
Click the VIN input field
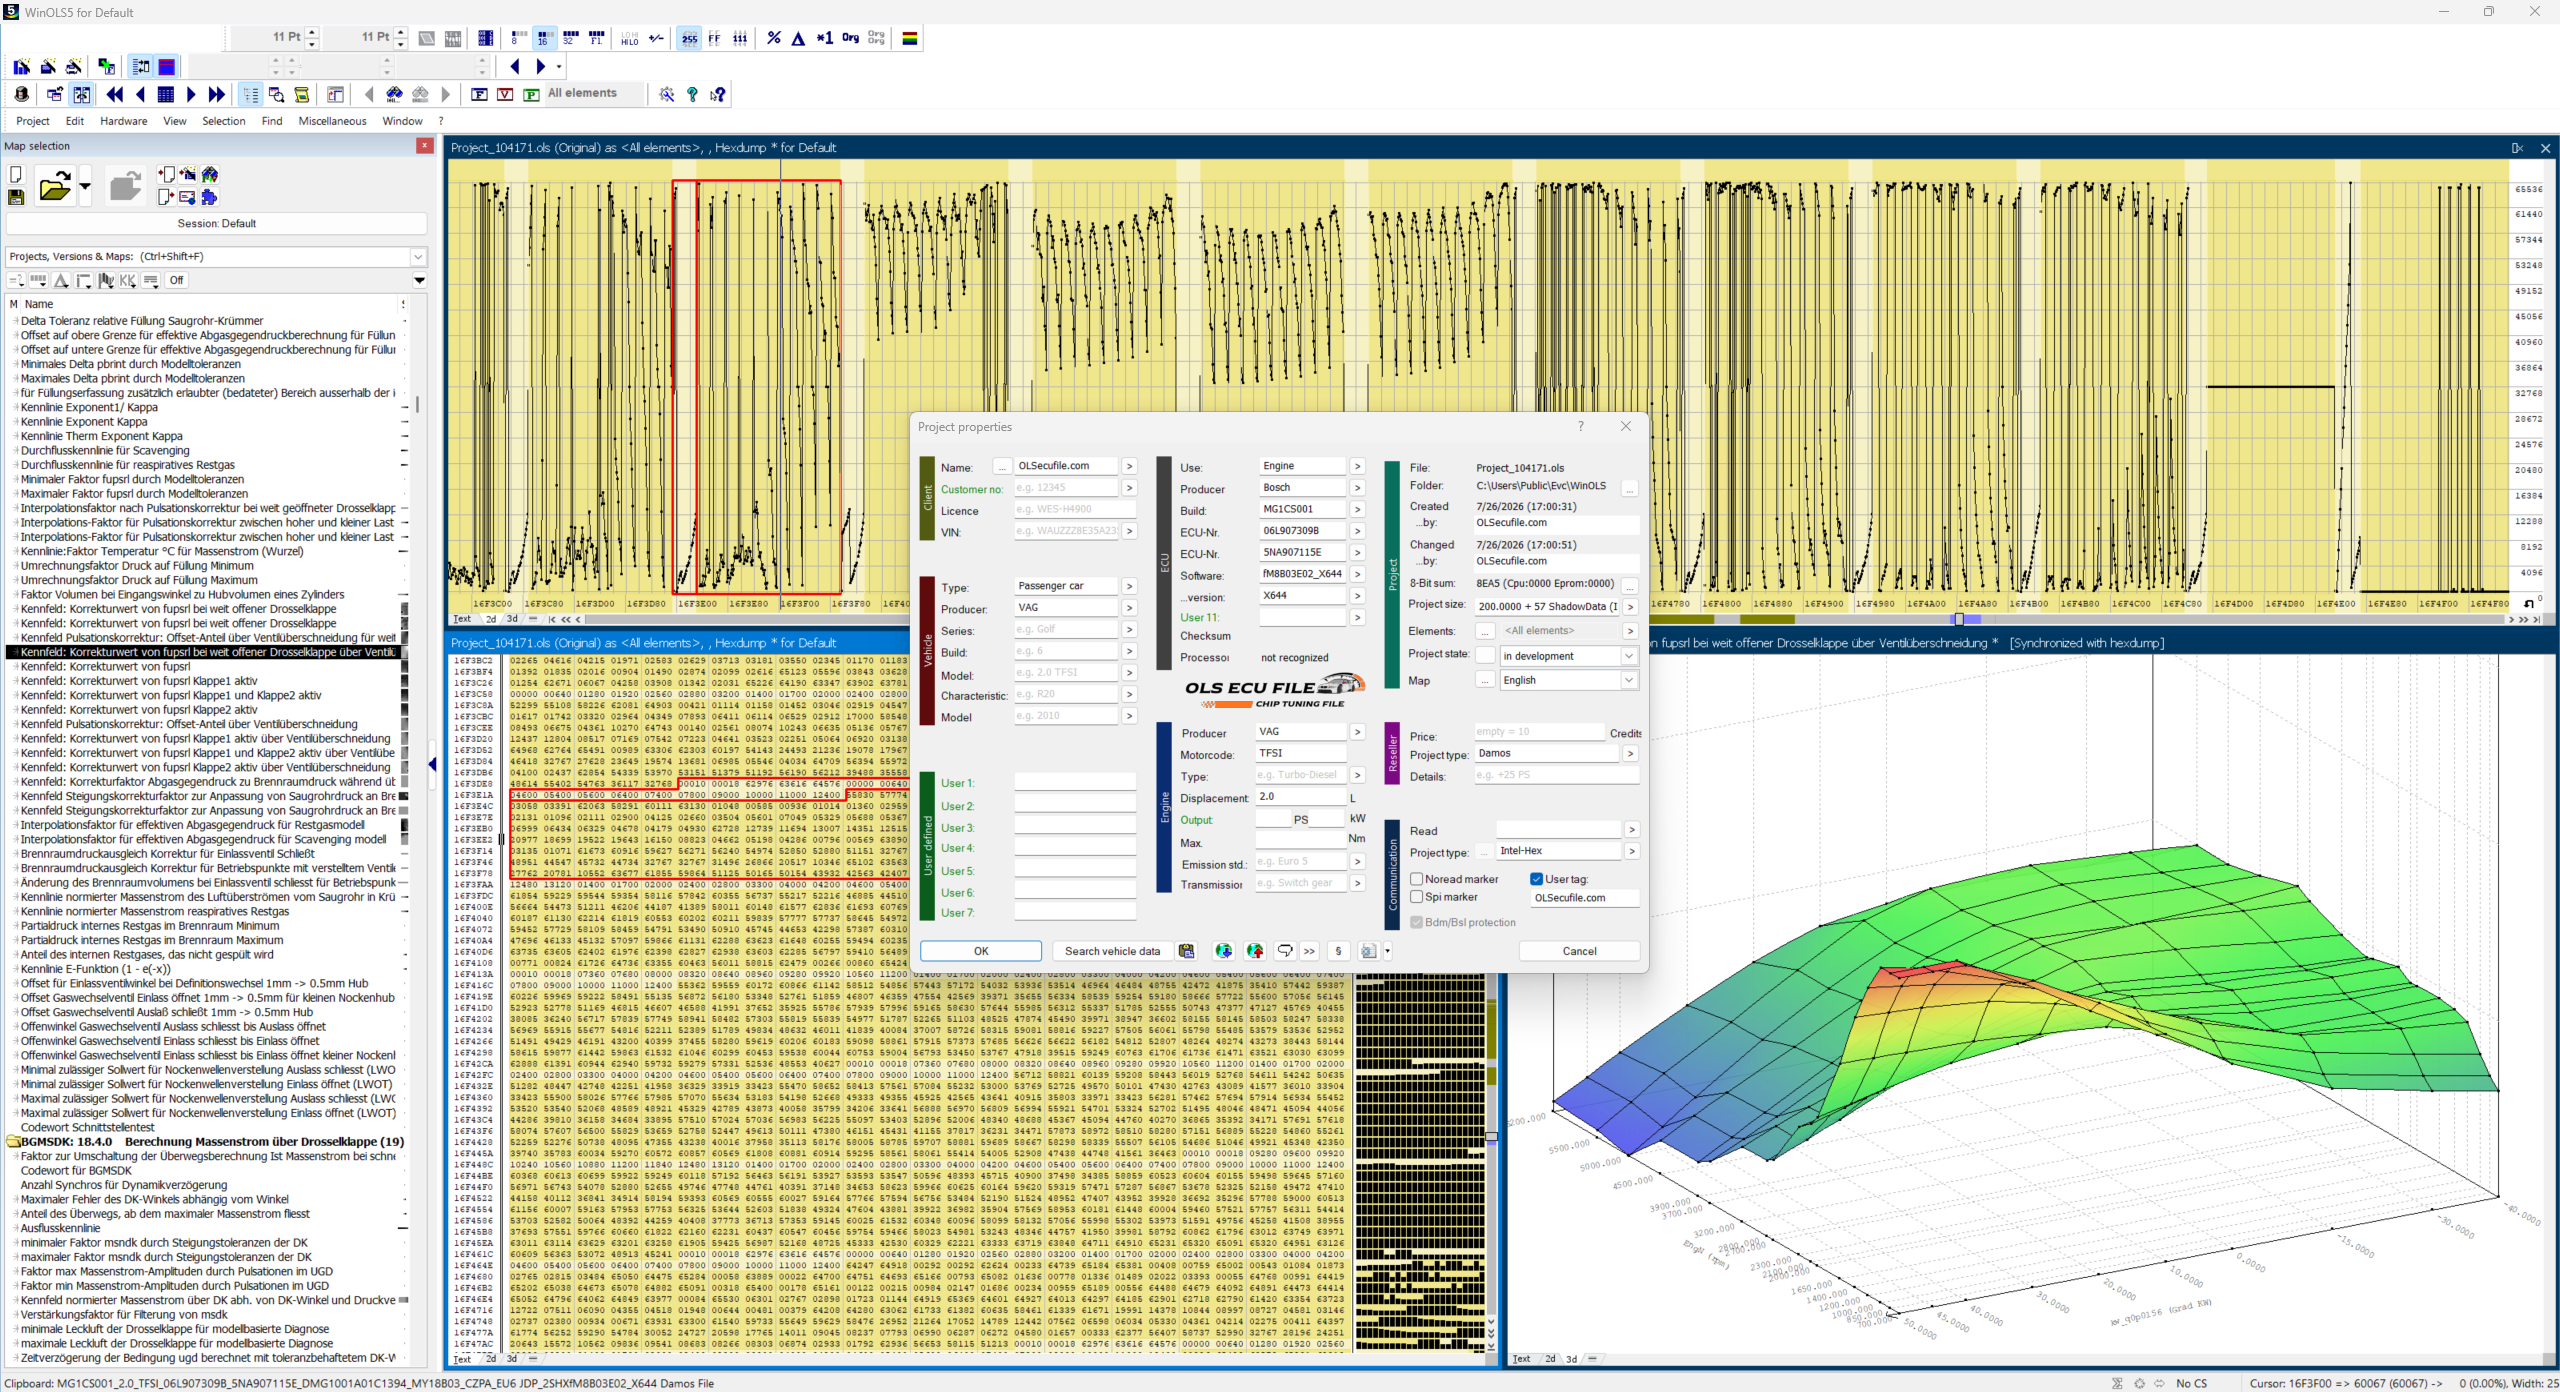click(1065, 531)
